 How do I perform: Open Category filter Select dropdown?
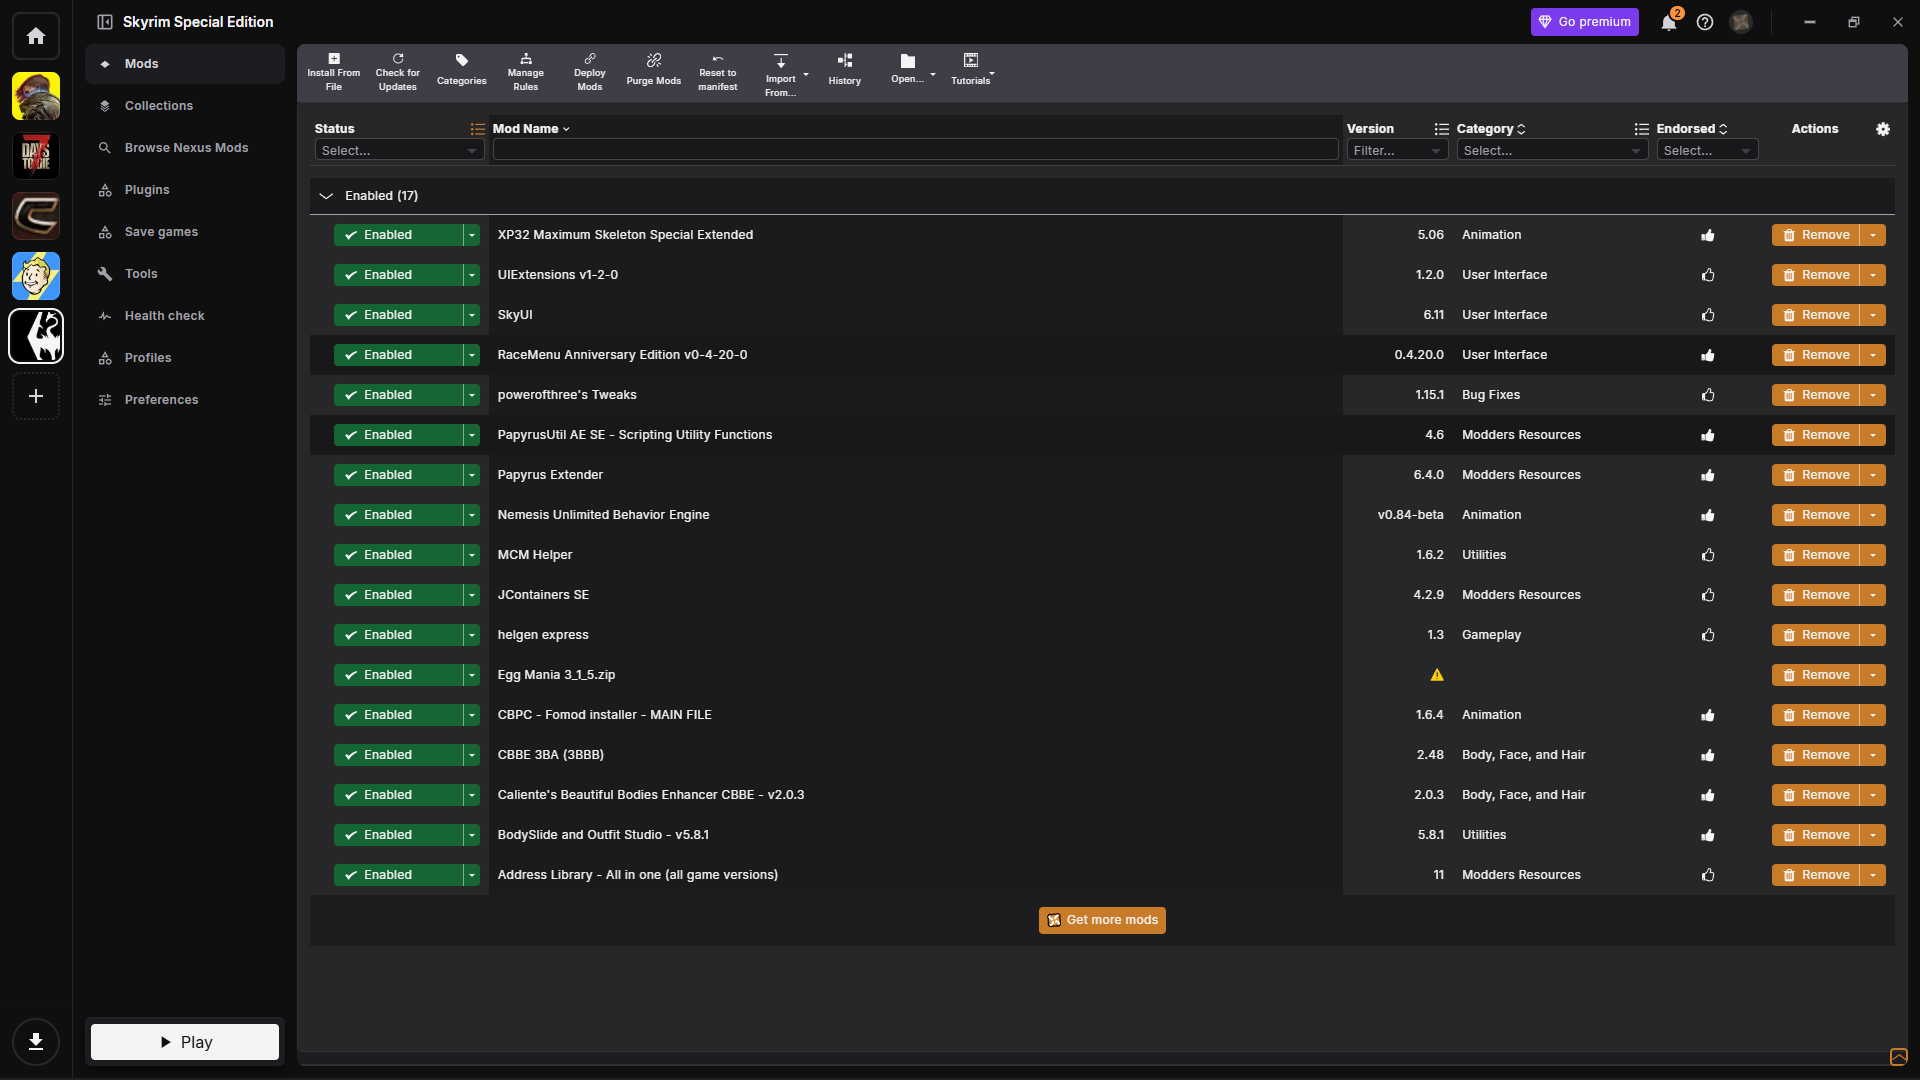point(1552,150)
